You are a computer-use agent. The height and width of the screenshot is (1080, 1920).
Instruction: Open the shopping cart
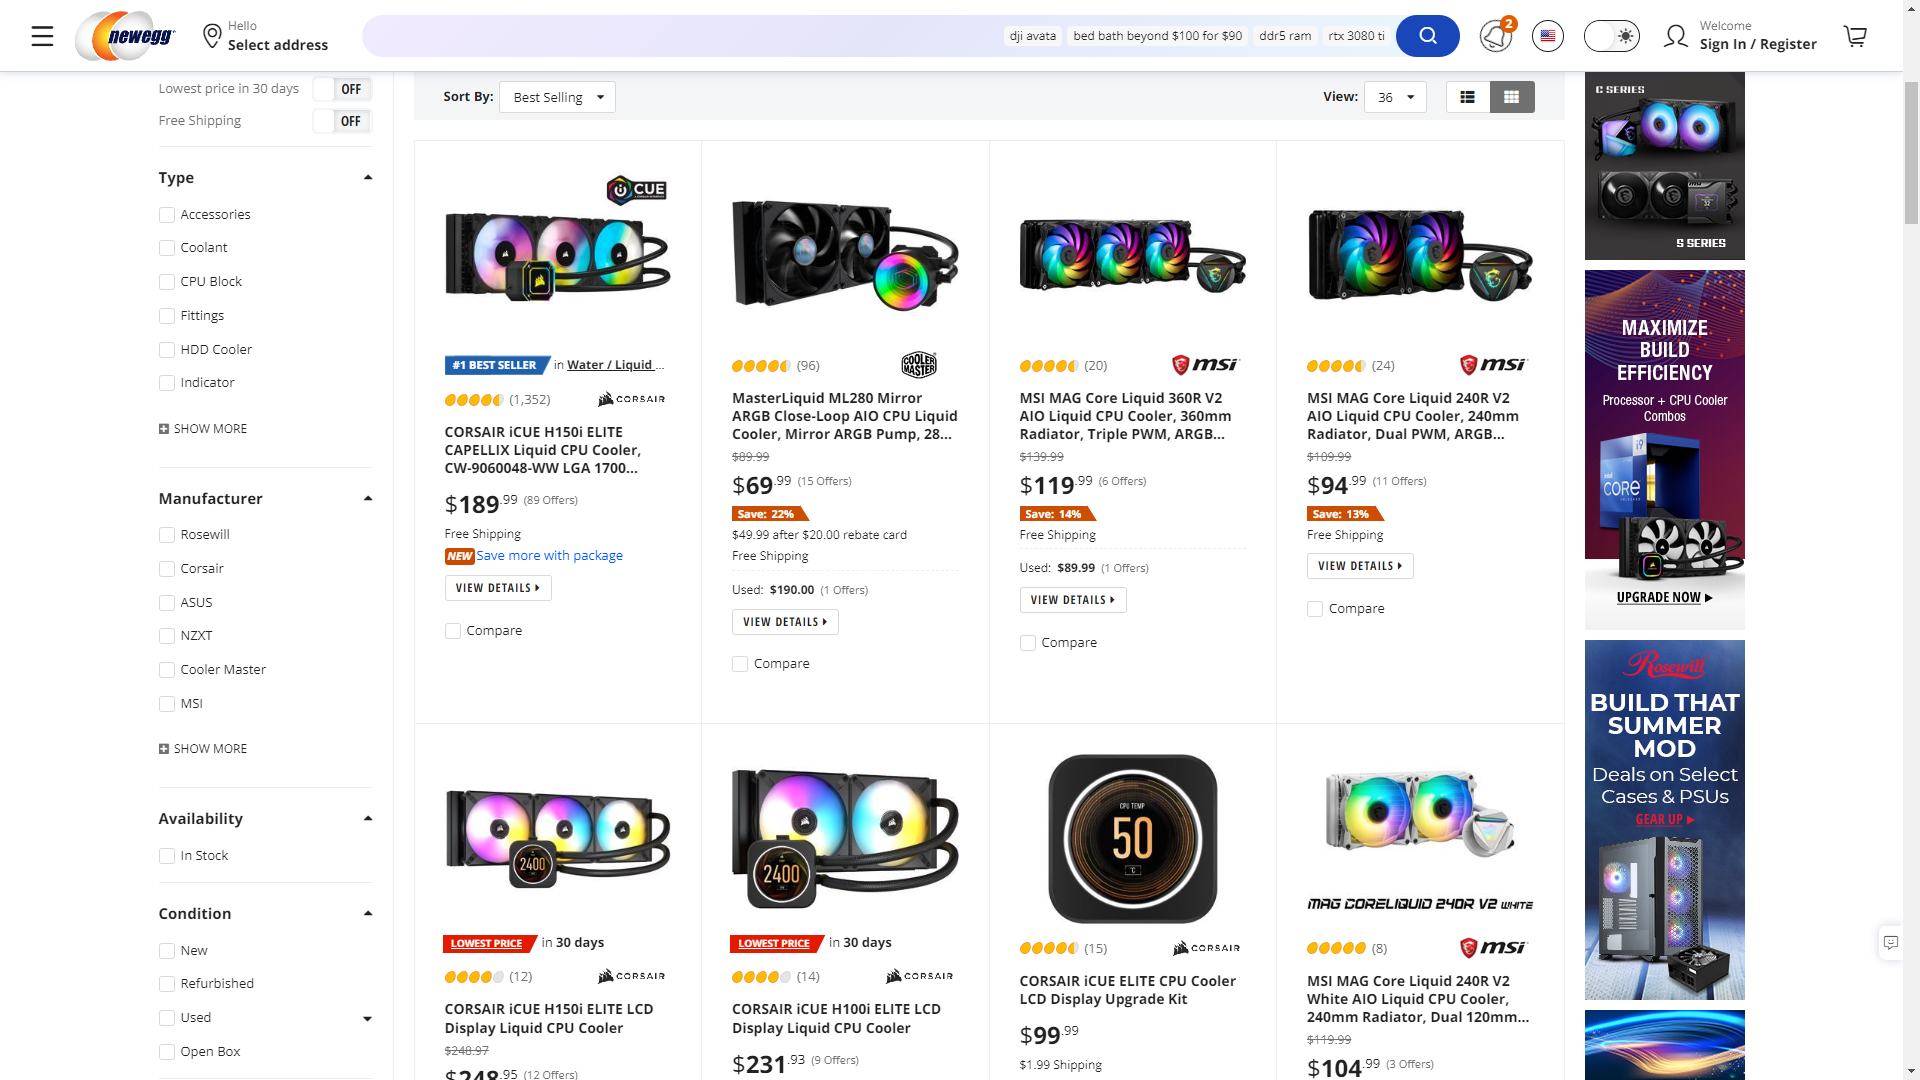(x=1855, y=37)
